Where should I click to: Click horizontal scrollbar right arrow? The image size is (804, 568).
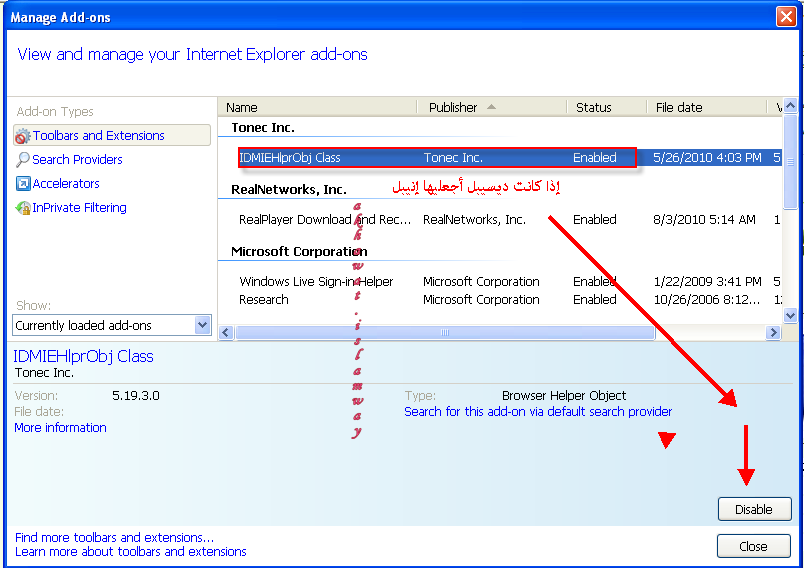click(x=773, y=332)
